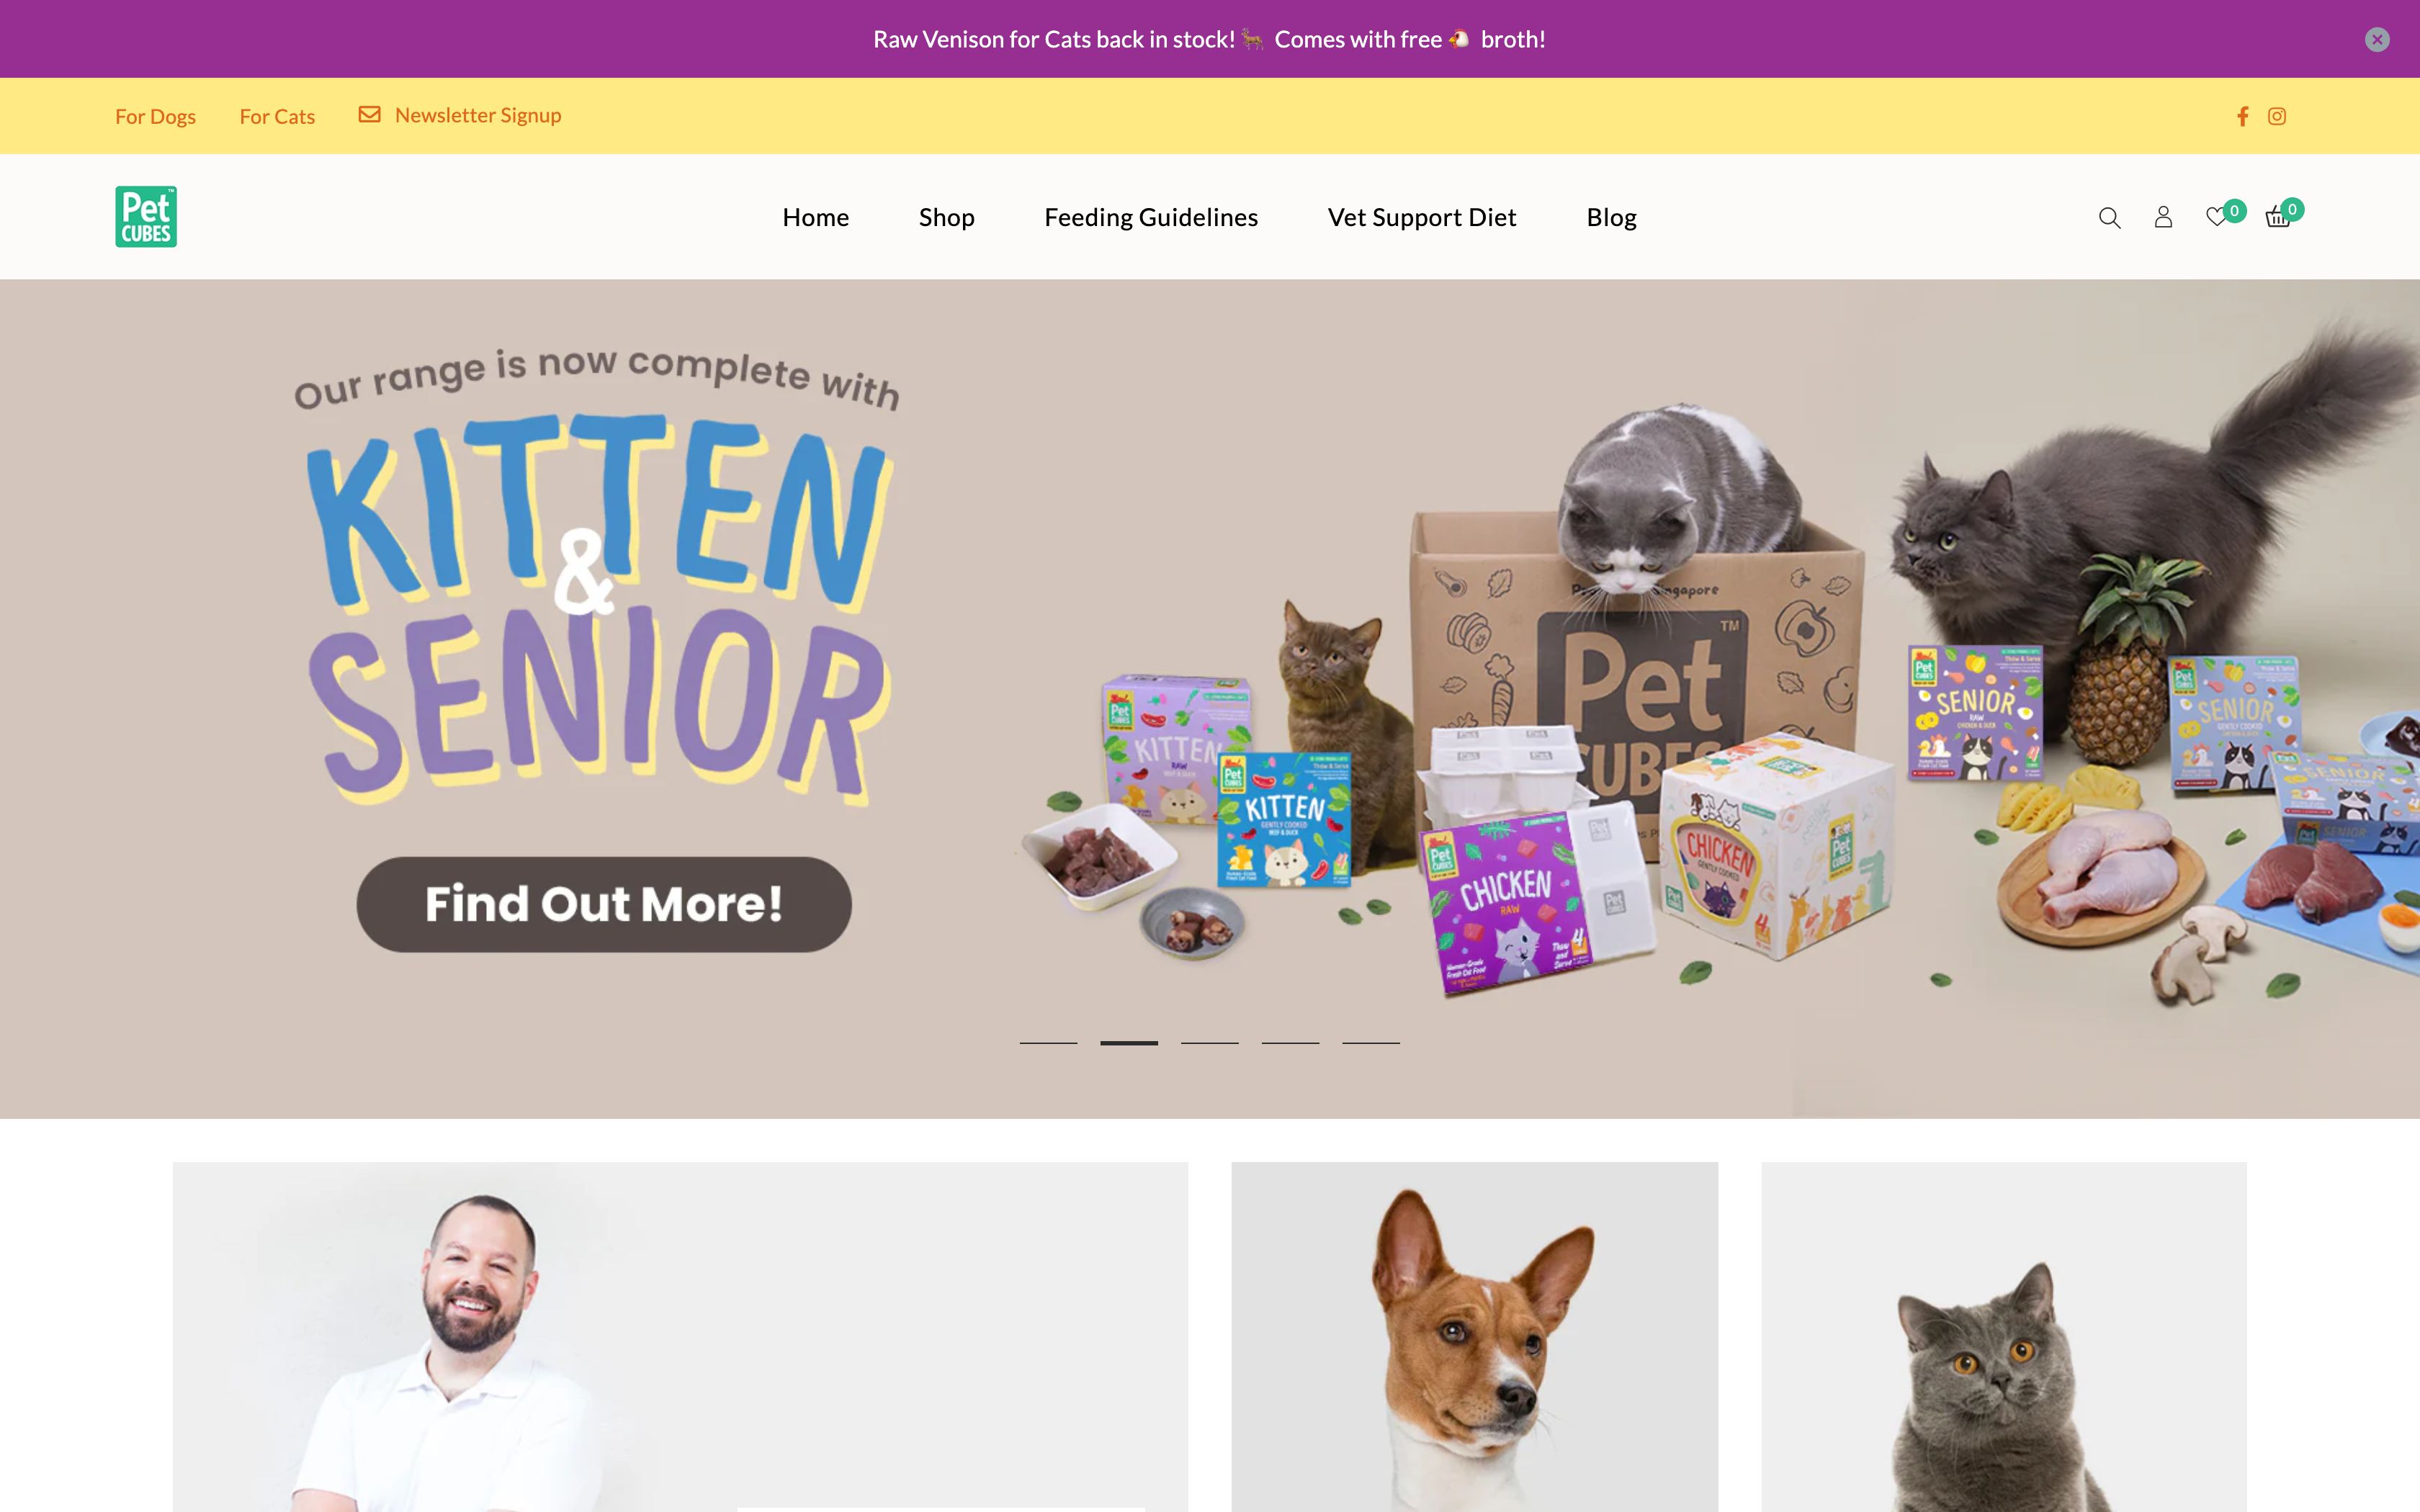Select the grey cat category thumbnail

tap(2003, 1336)
